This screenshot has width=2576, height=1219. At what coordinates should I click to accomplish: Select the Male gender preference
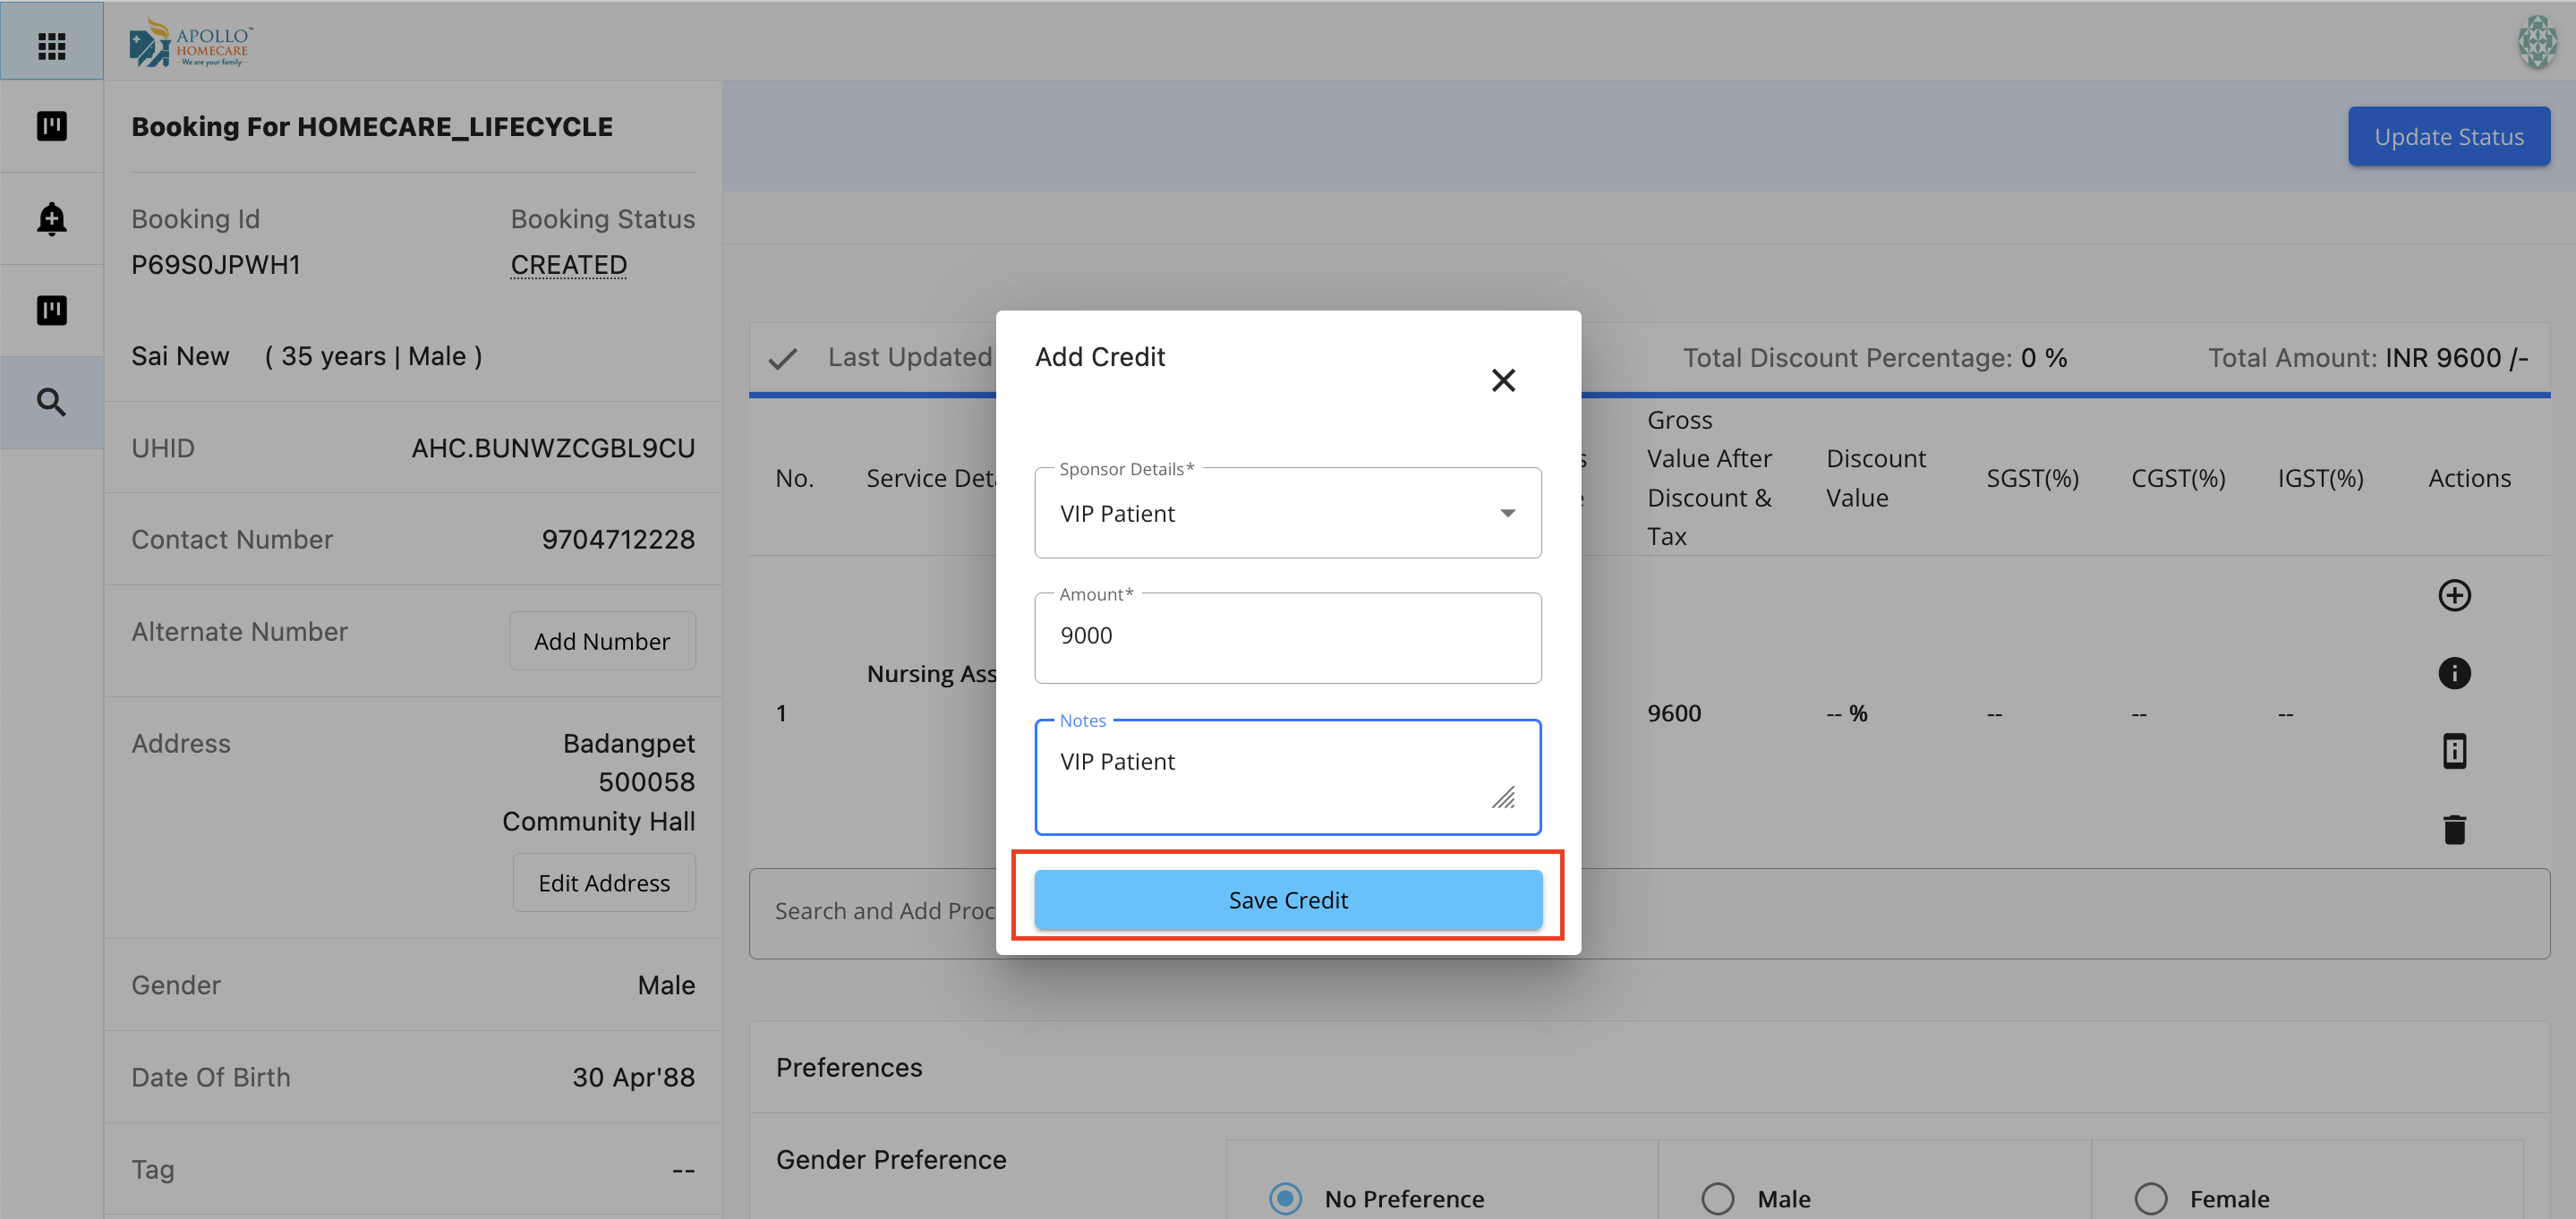pyautogui.click(x=1717, y=1197)
